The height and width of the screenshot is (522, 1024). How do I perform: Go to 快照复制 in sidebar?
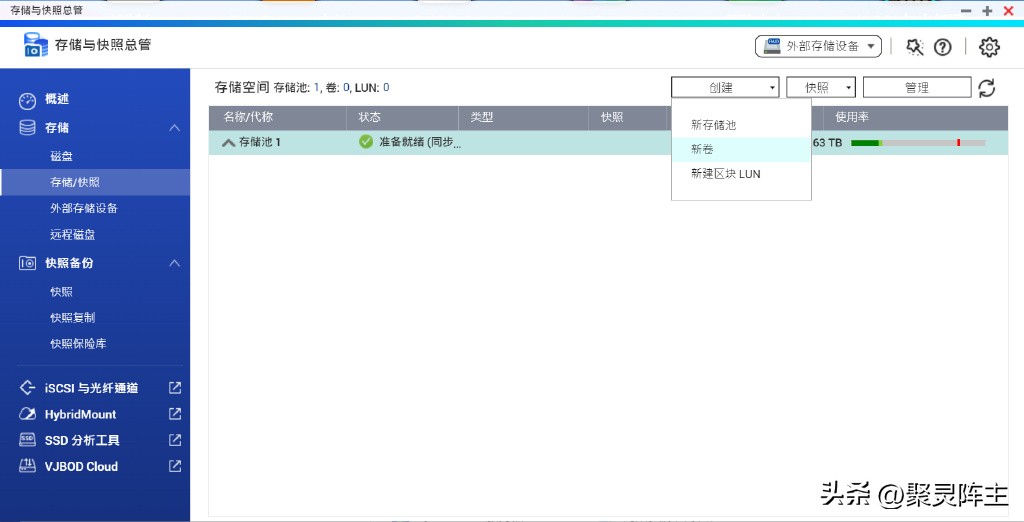click(x=72, y=318)
